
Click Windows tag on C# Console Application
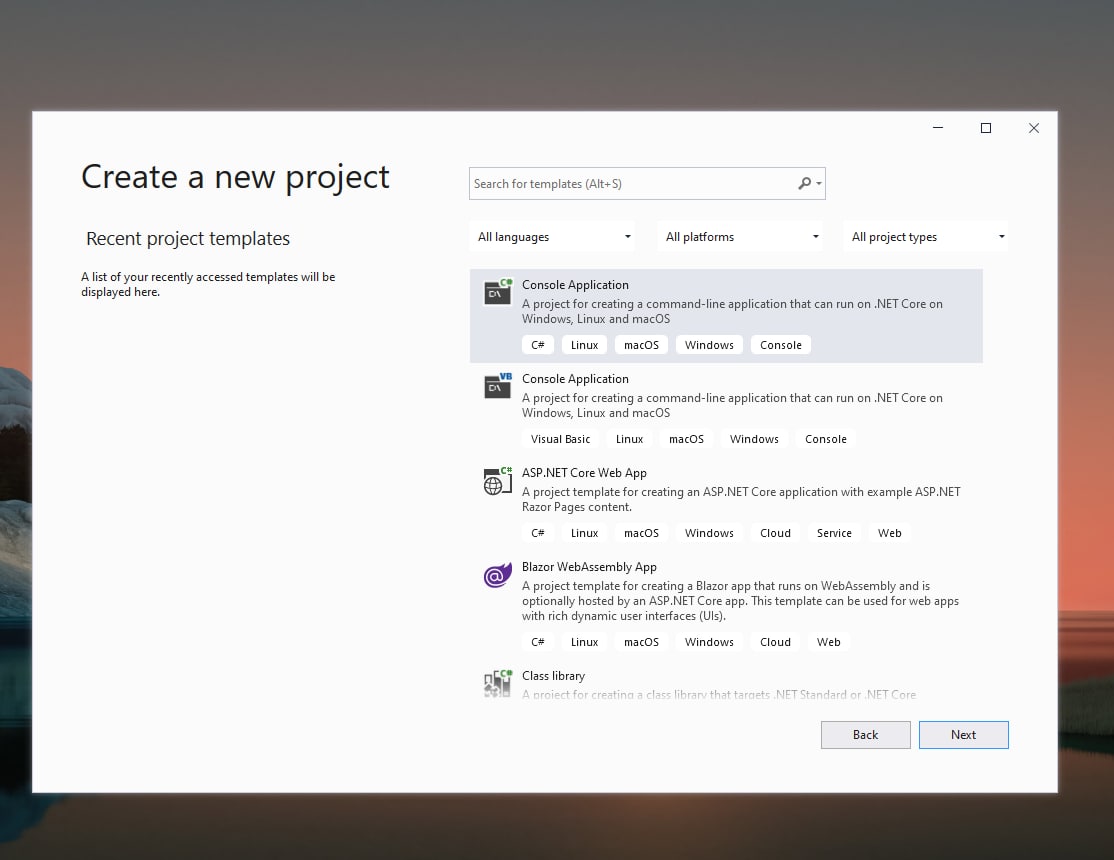[709, 345]
